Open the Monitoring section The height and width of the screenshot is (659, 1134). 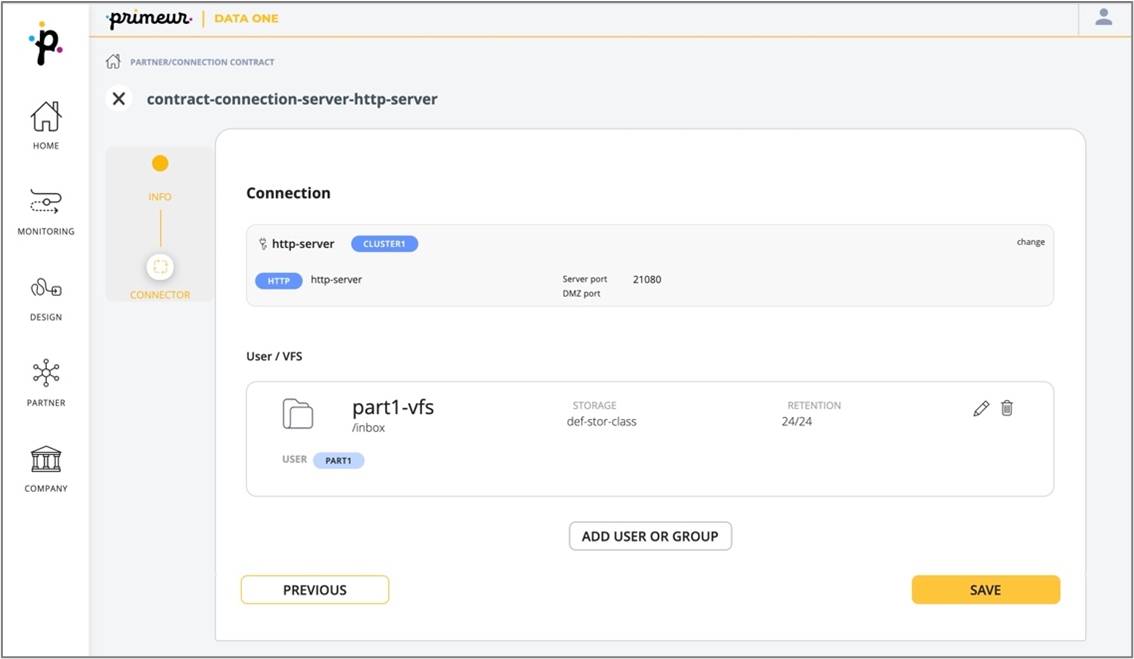pyautogui.click(x=46, y=211)
